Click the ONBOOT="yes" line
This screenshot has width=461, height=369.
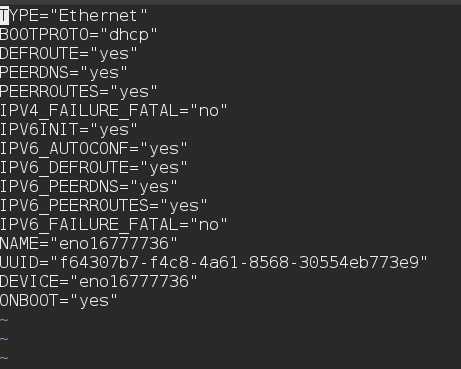click(59, 301)
